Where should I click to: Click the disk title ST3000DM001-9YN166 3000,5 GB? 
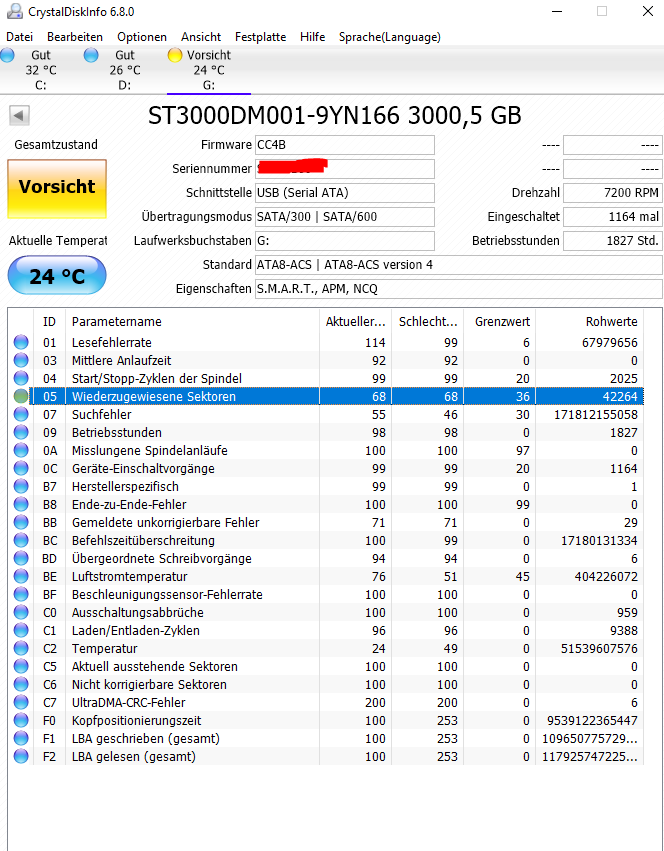(x=334, y=116)
